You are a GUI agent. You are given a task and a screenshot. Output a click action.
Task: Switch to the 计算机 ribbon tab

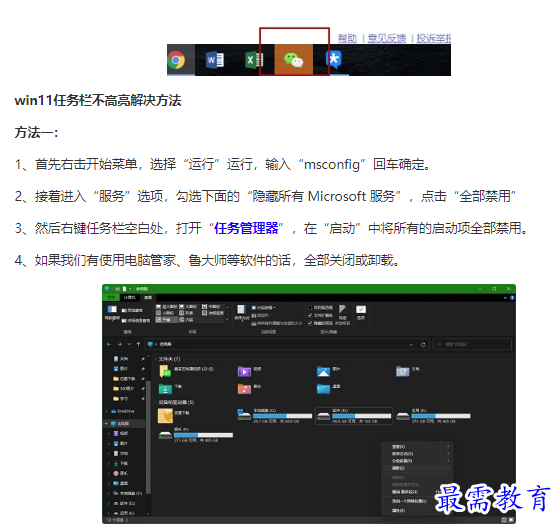(x=130, y=297)
